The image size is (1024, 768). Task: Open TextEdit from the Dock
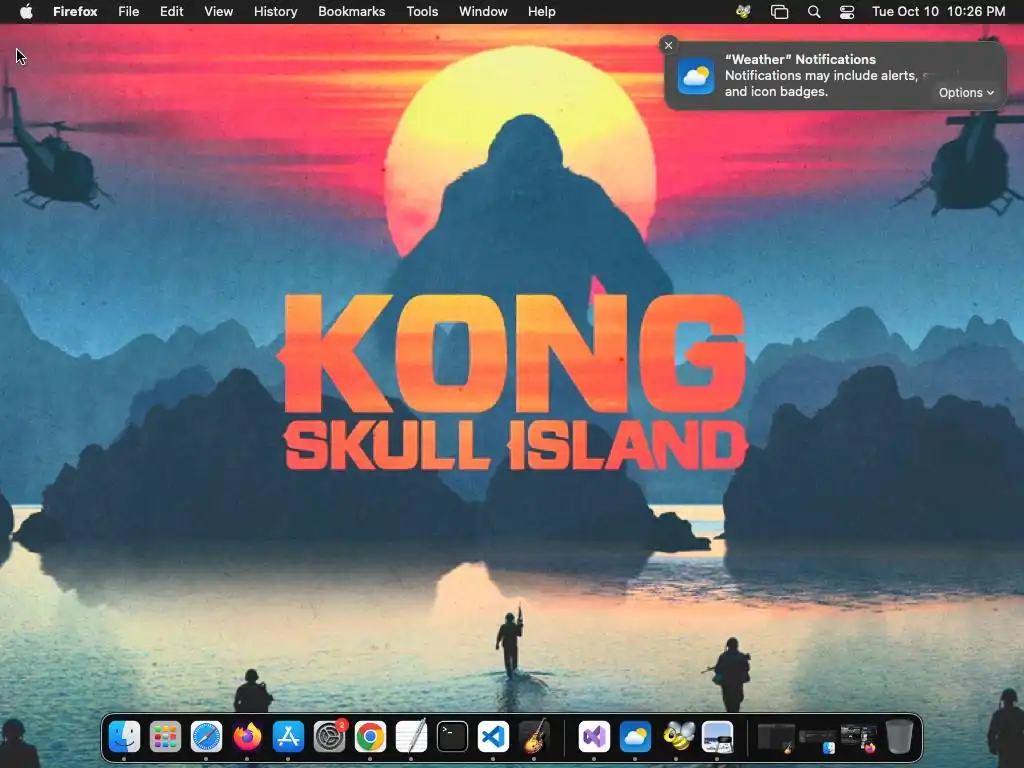[411, 737]
